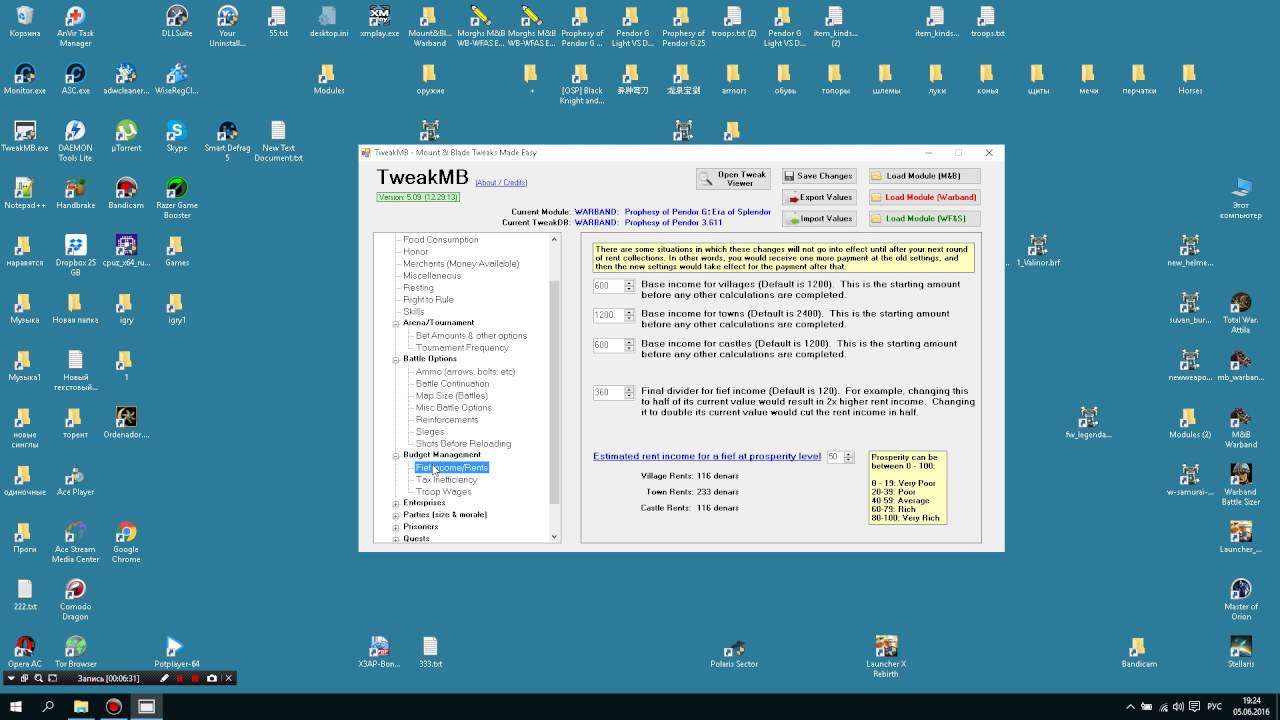Viewport: 1280px width, 720px height.
Task: Click castle base income value field
Action: click(x=608, y=346)
